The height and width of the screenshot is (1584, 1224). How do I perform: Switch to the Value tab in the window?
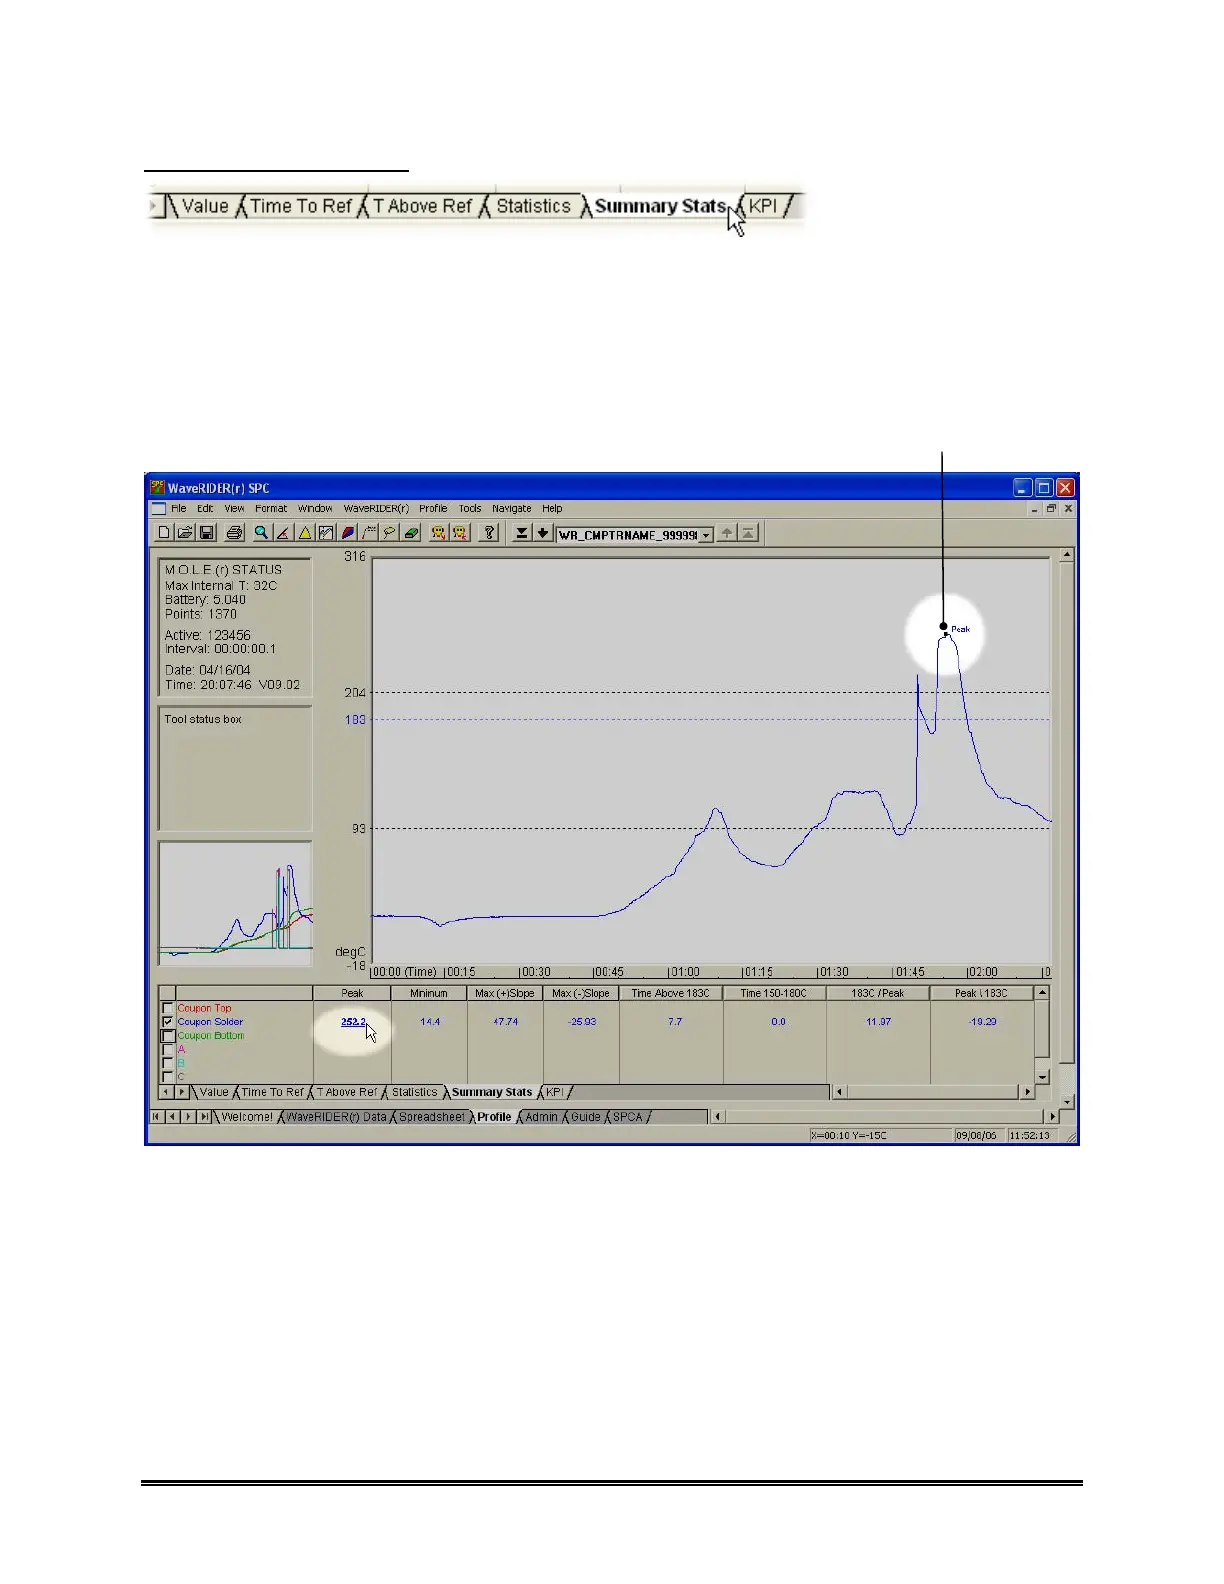[x=214, y=1092]
